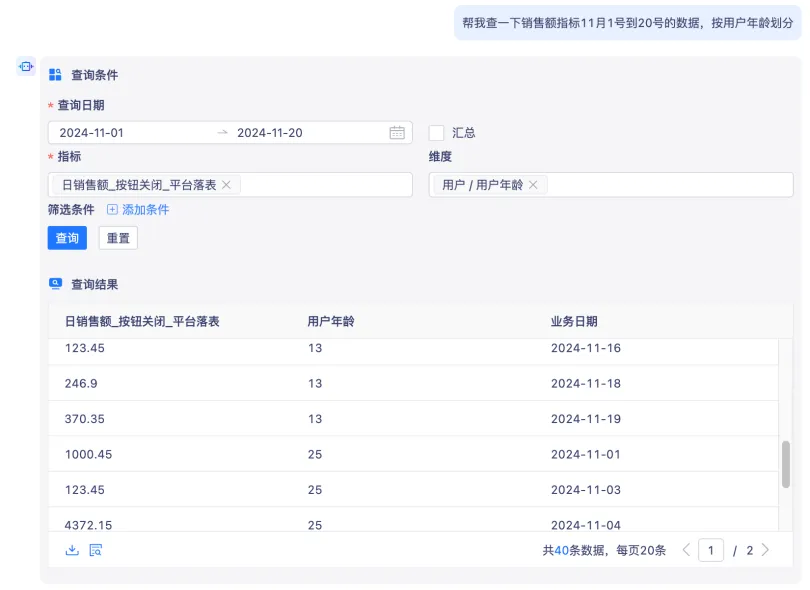This screenshot has width=810, height=590.
Task: Click the page number input box
Action: coord(711,550)
